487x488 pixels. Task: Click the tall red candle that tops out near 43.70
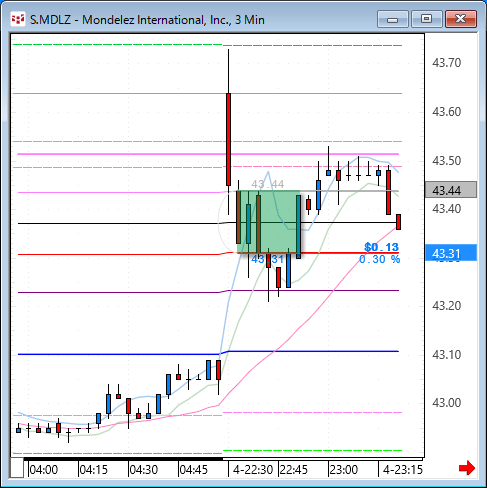pyautogui.click(x=228, y=139)
